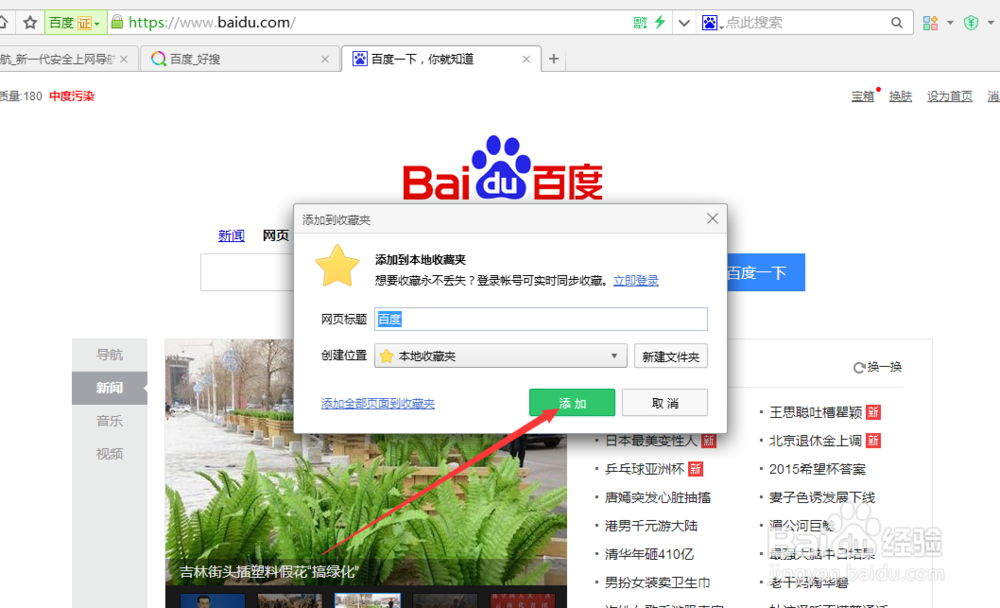
Task: Open the news item 王思聪吐槽瞿颖
Action: [x=816, y=413]
